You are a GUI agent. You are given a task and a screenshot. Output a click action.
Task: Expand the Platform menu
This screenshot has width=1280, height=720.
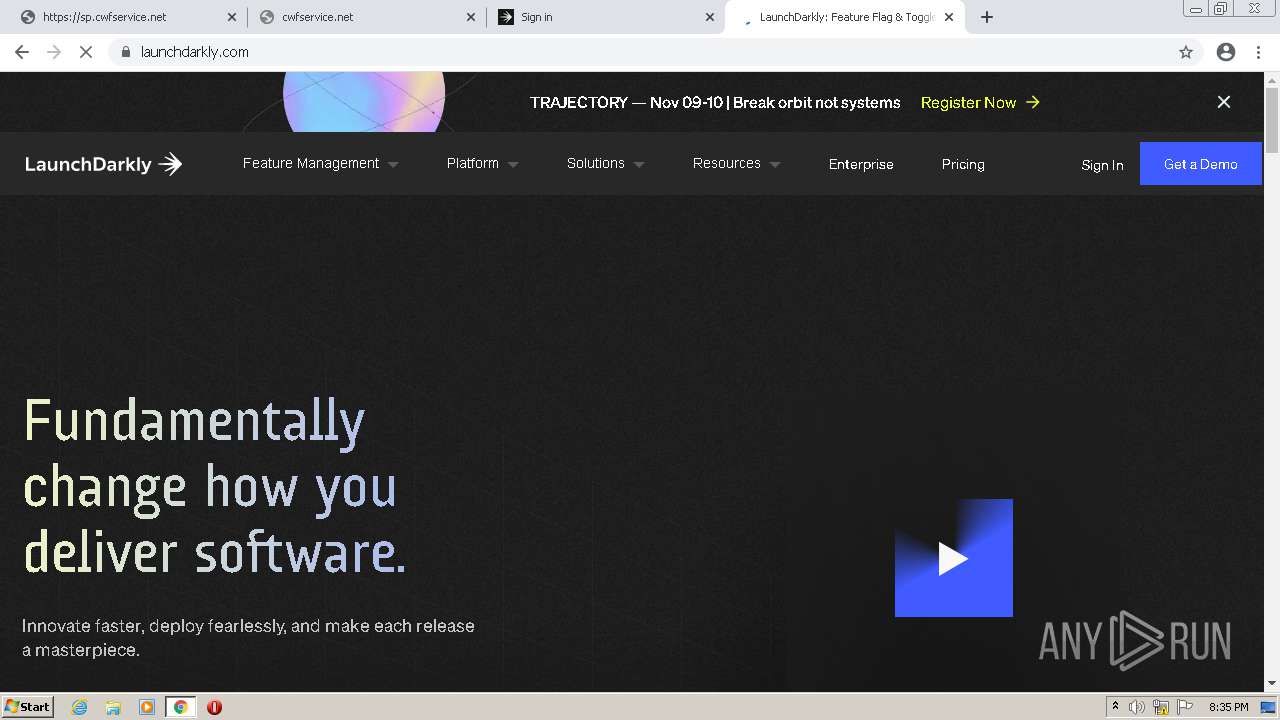tap(482, 163)
